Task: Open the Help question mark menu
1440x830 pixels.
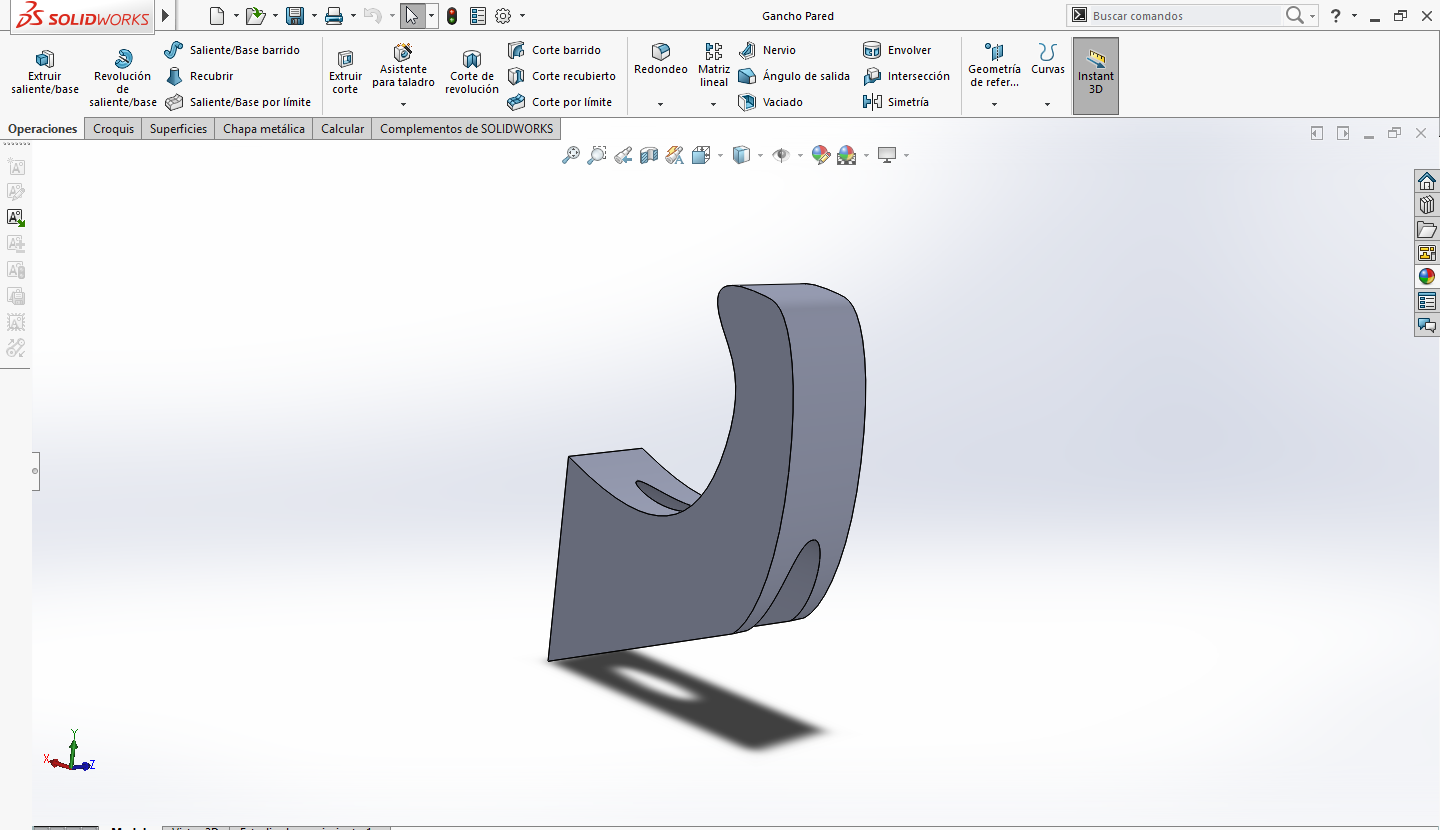Action: click(1335, 15)
